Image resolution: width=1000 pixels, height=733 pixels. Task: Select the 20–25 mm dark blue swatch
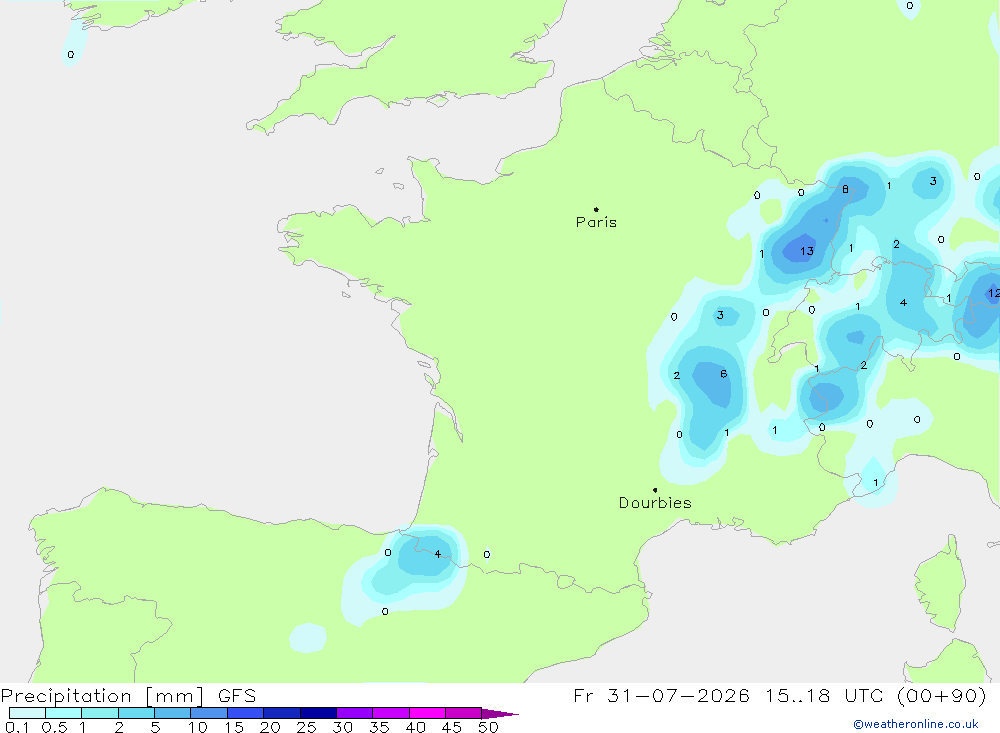coord(282,713)
